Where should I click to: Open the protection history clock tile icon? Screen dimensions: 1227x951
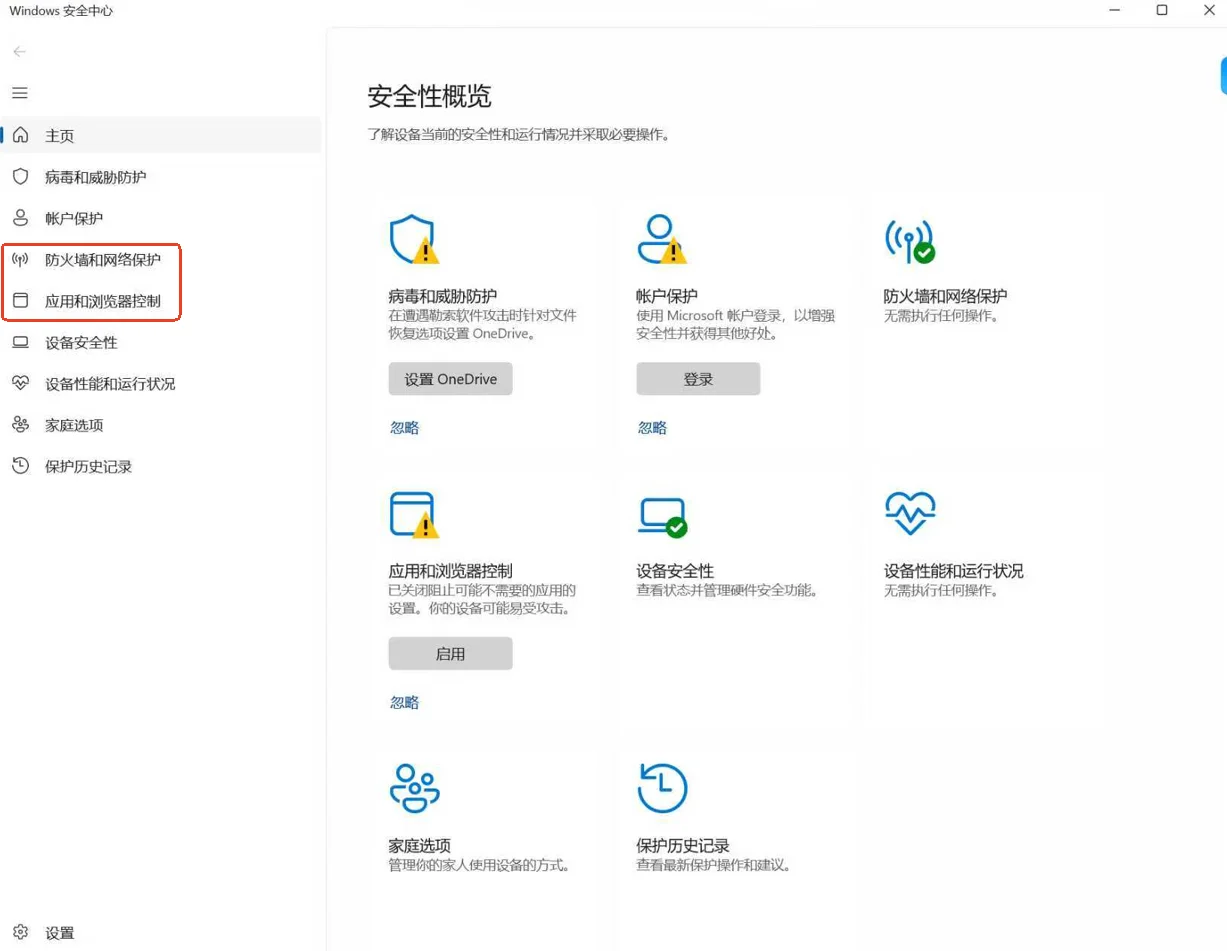(662, 788)
